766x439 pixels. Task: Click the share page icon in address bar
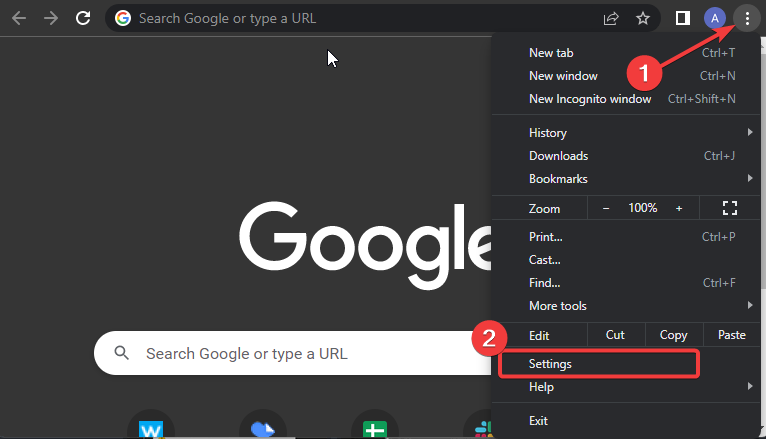(x=611, y=19)
